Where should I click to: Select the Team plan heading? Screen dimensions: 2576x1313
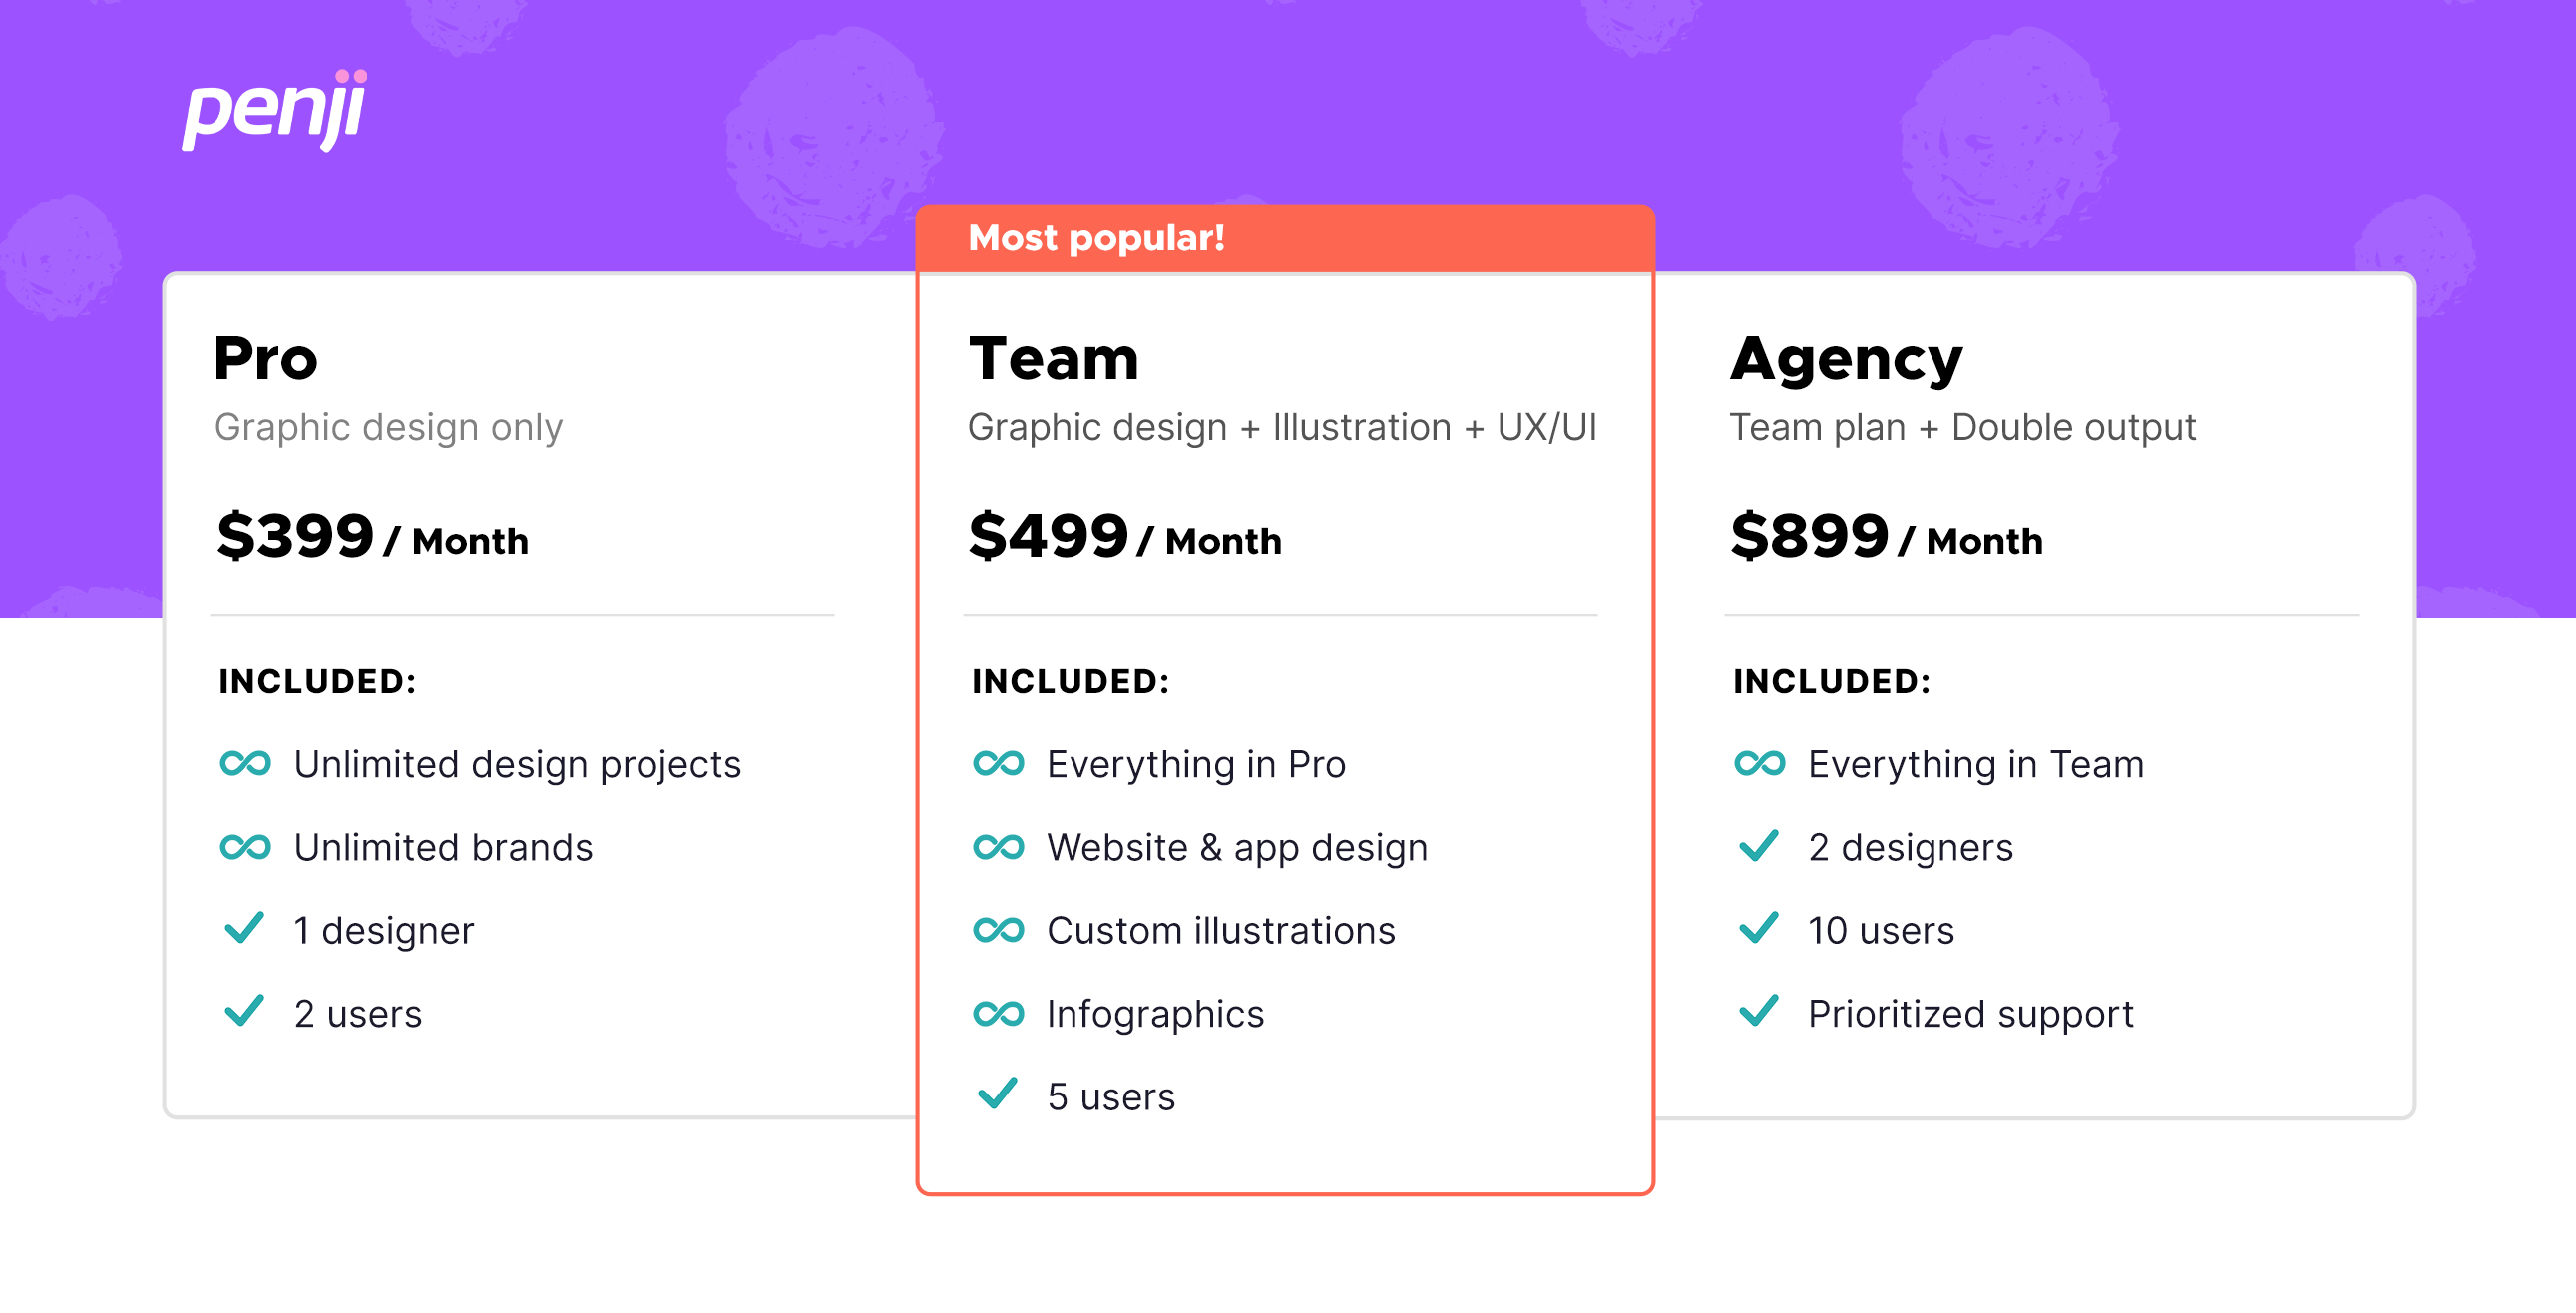1054,358
